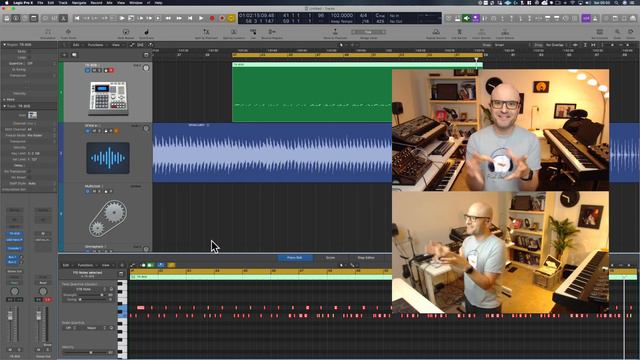Open the Library panel button
This screenshot has width=640, height=360.
point(7,18)
